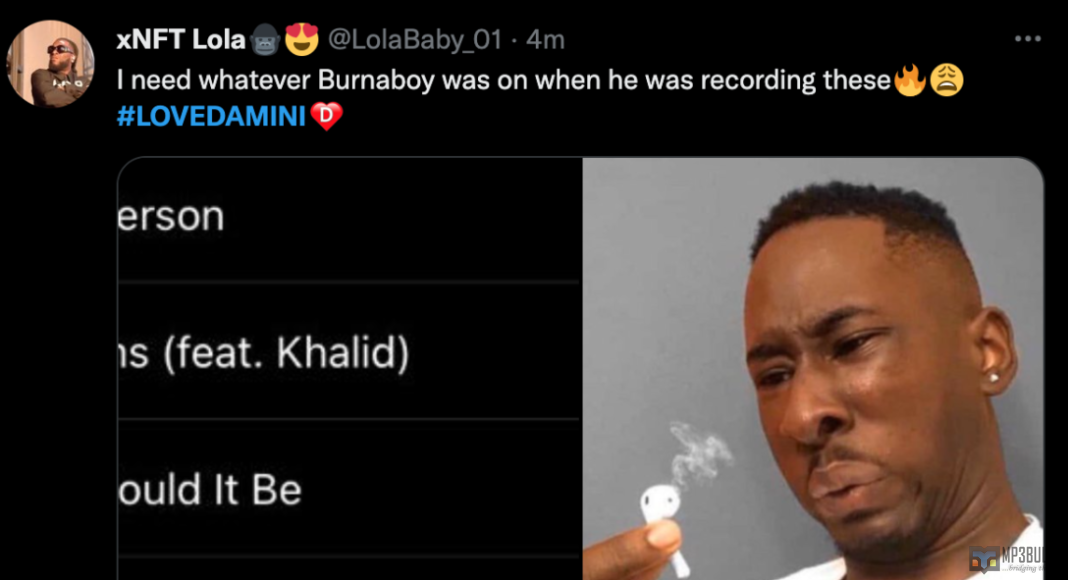Click the gorilla emoji beside the display name
The image size is (1068, 580).
coord(263,40)
